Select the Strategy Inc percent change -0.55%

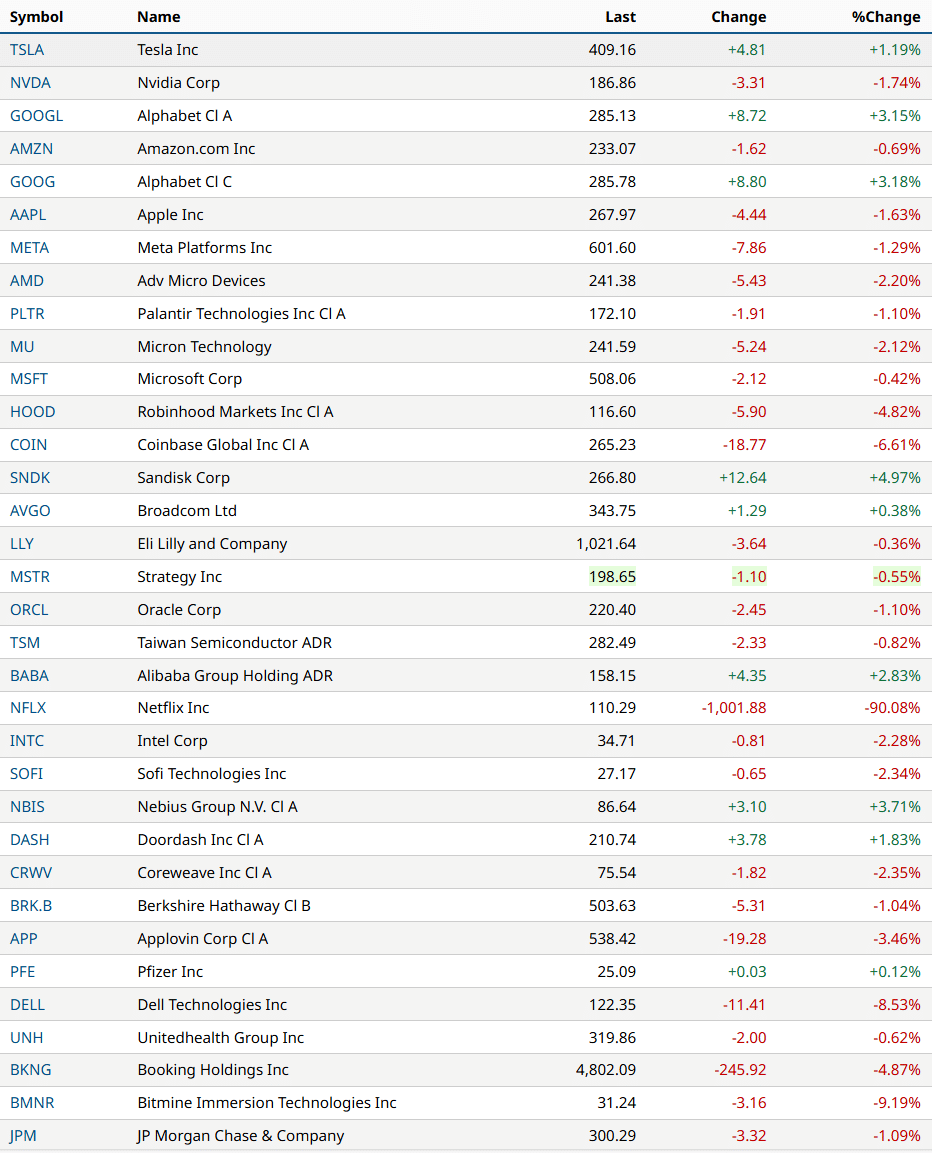point(897,576)
